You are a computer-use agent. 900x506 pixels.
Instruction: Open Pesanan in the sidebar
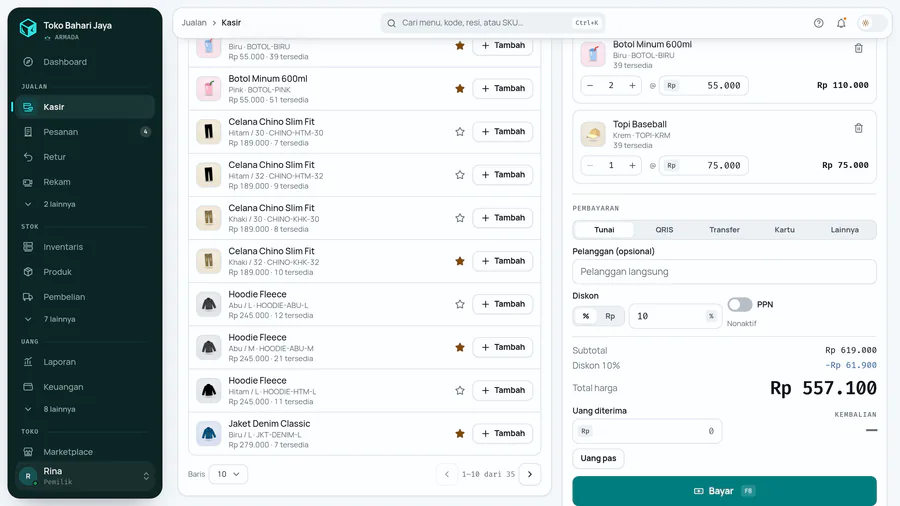point(84,132)
